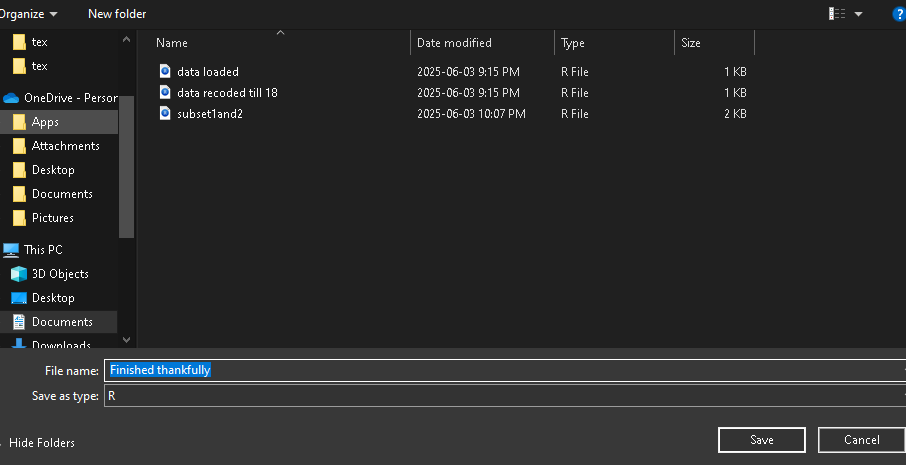Image resolution: width=906 pixels, height=465 pixels.
Task: Open the Help question mark icon
Action: tap(899, 14)
